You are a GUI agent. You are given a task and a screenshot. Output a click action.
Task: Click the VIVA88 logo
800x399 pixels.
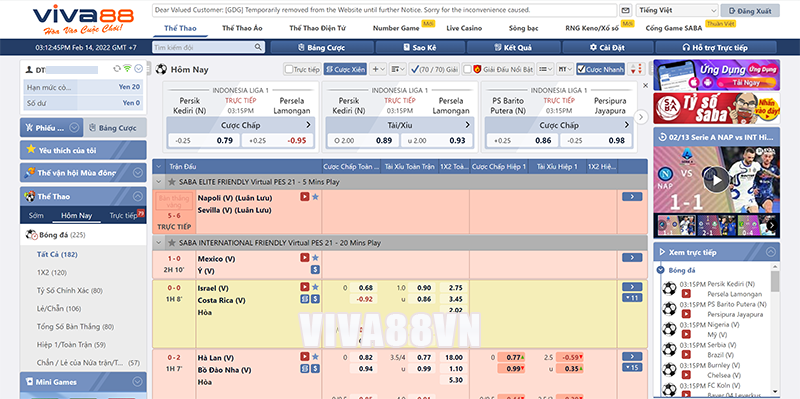pos(83,19)
